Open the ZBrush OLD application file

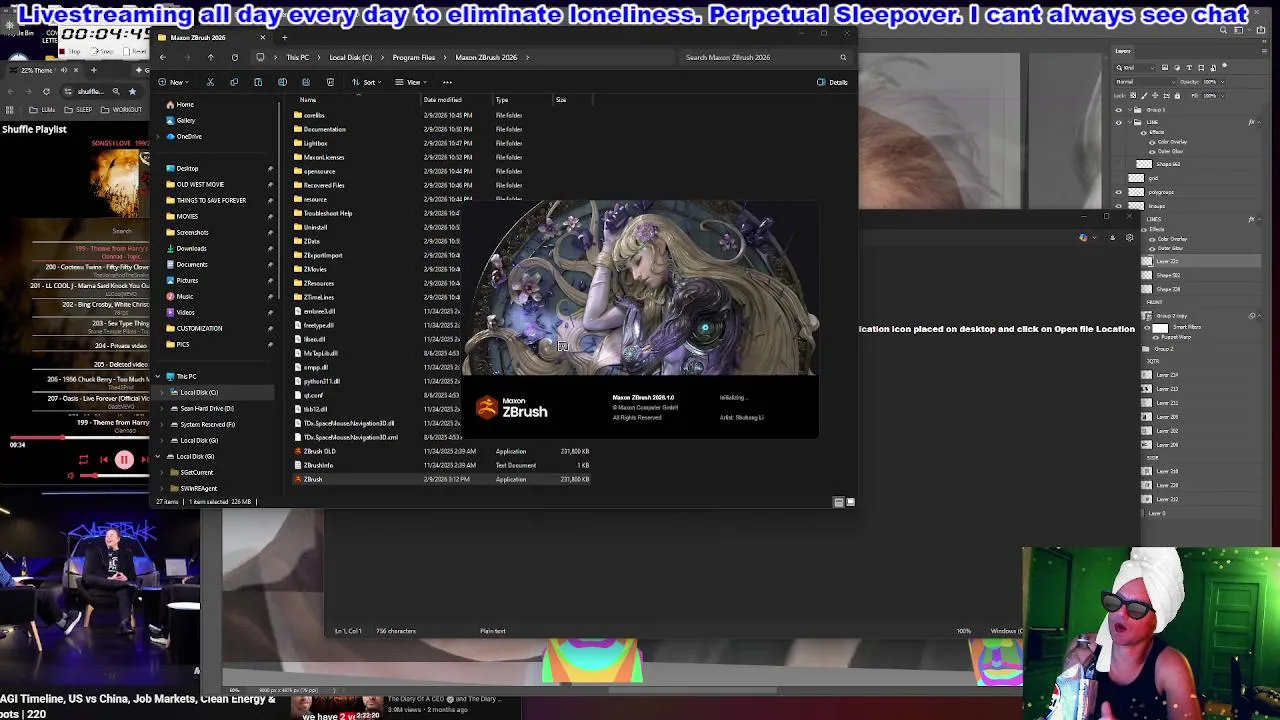pos(320,451)
